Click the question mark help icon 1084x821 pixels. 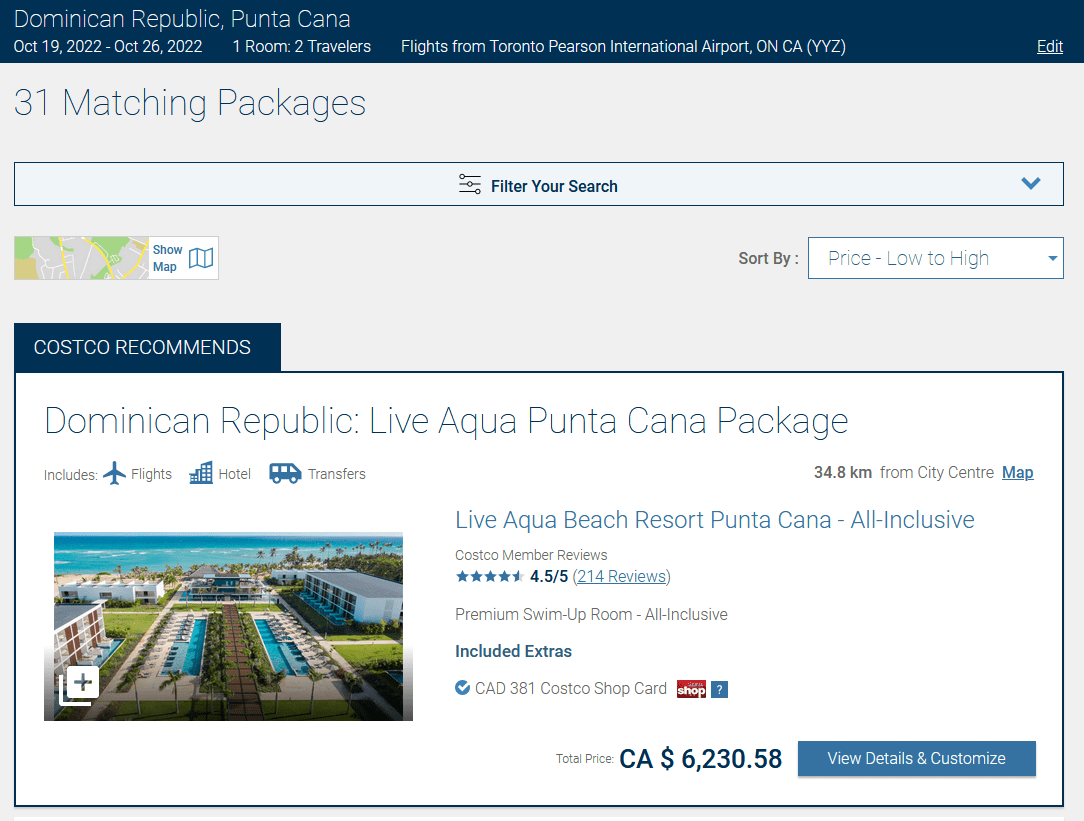point(720,689)
